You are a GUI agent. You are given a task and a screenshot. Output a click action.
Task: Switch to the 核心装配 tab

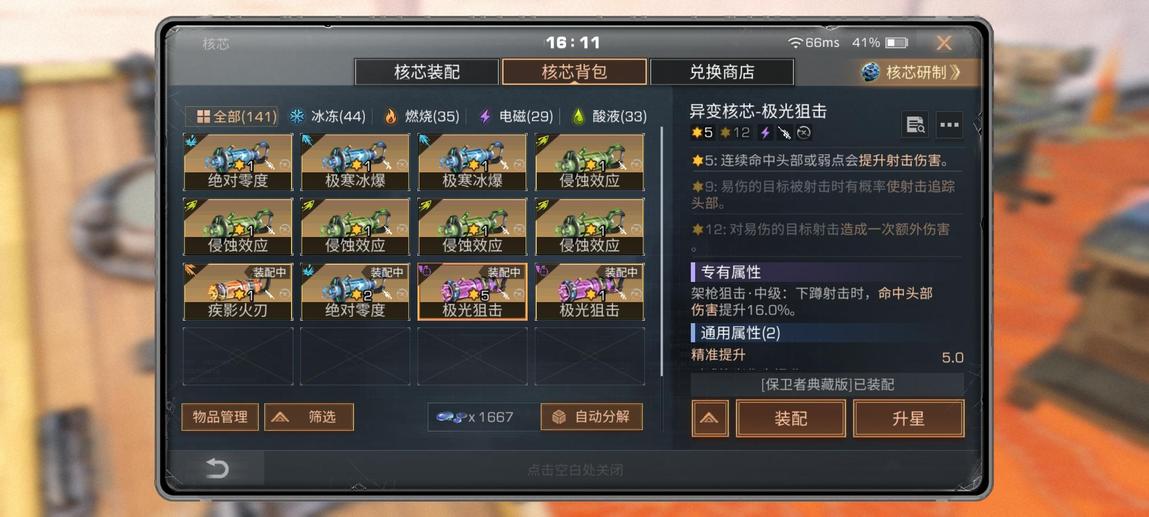pyautogui.click(x=427, y=72)
